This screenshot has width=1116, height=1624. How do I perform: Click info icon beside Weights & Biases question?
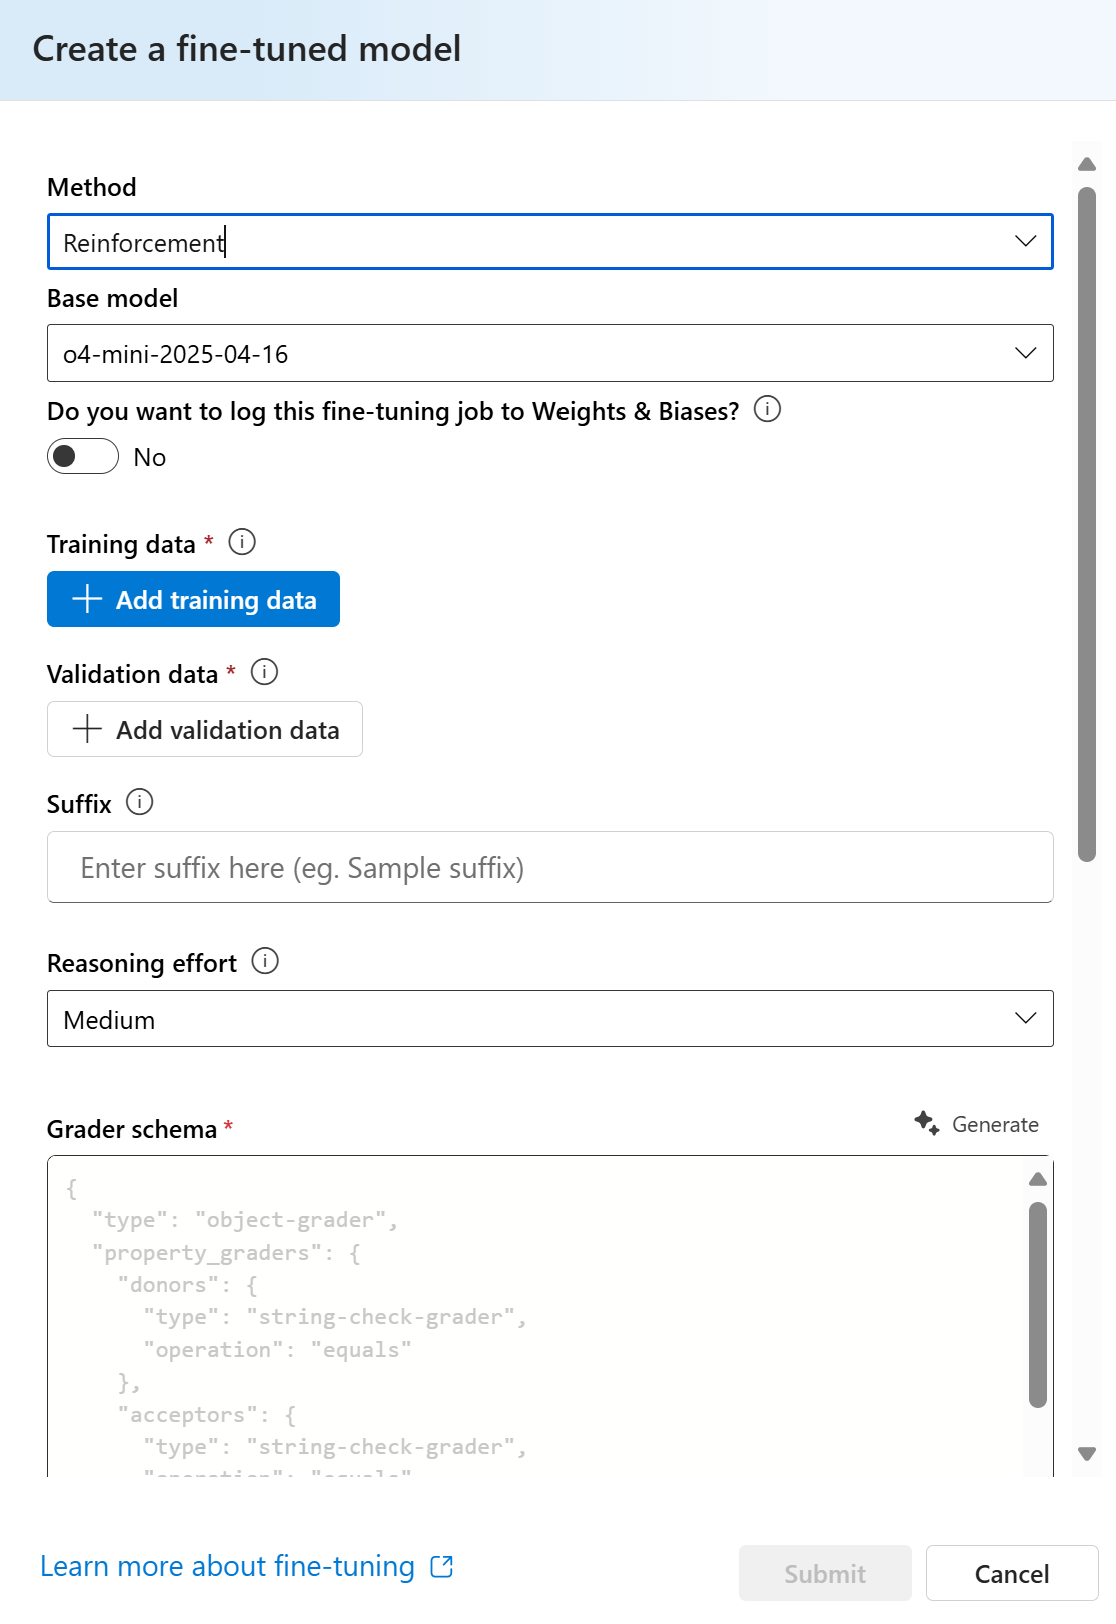[767, 409]
